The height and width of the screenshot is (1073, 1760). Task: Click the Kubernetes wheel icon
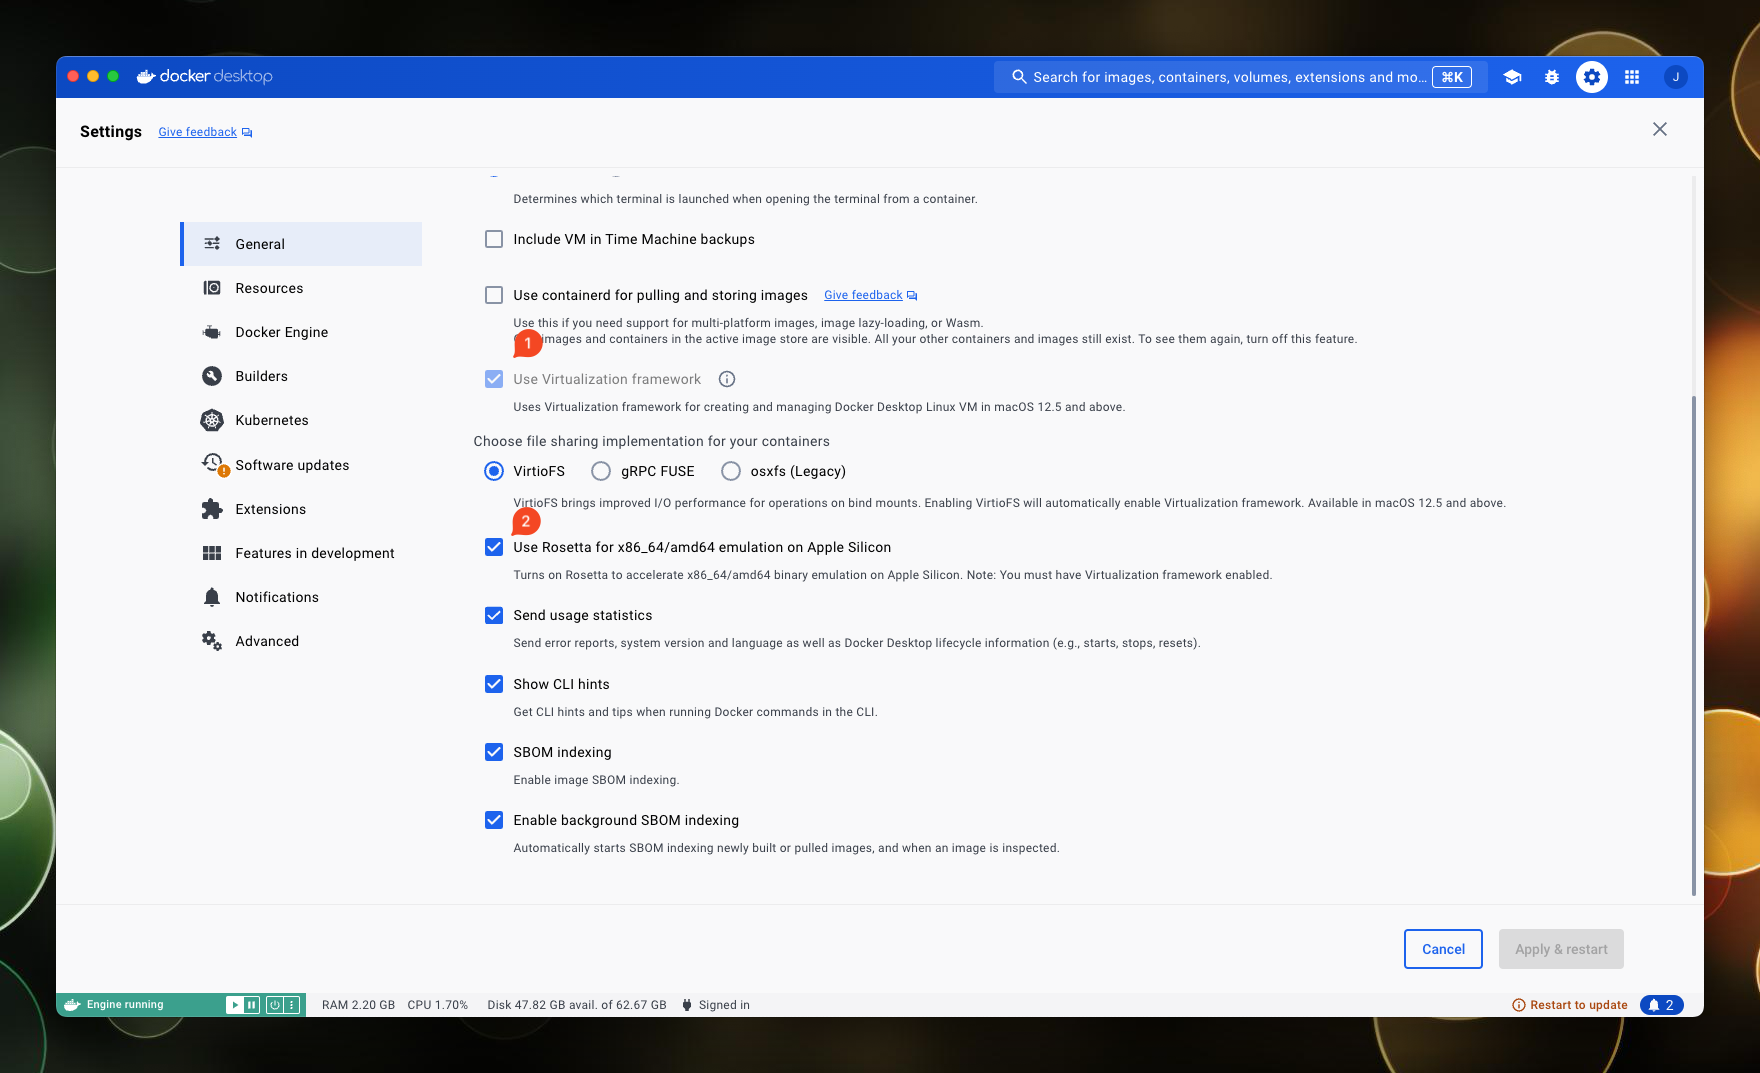(x=212, y=420)
